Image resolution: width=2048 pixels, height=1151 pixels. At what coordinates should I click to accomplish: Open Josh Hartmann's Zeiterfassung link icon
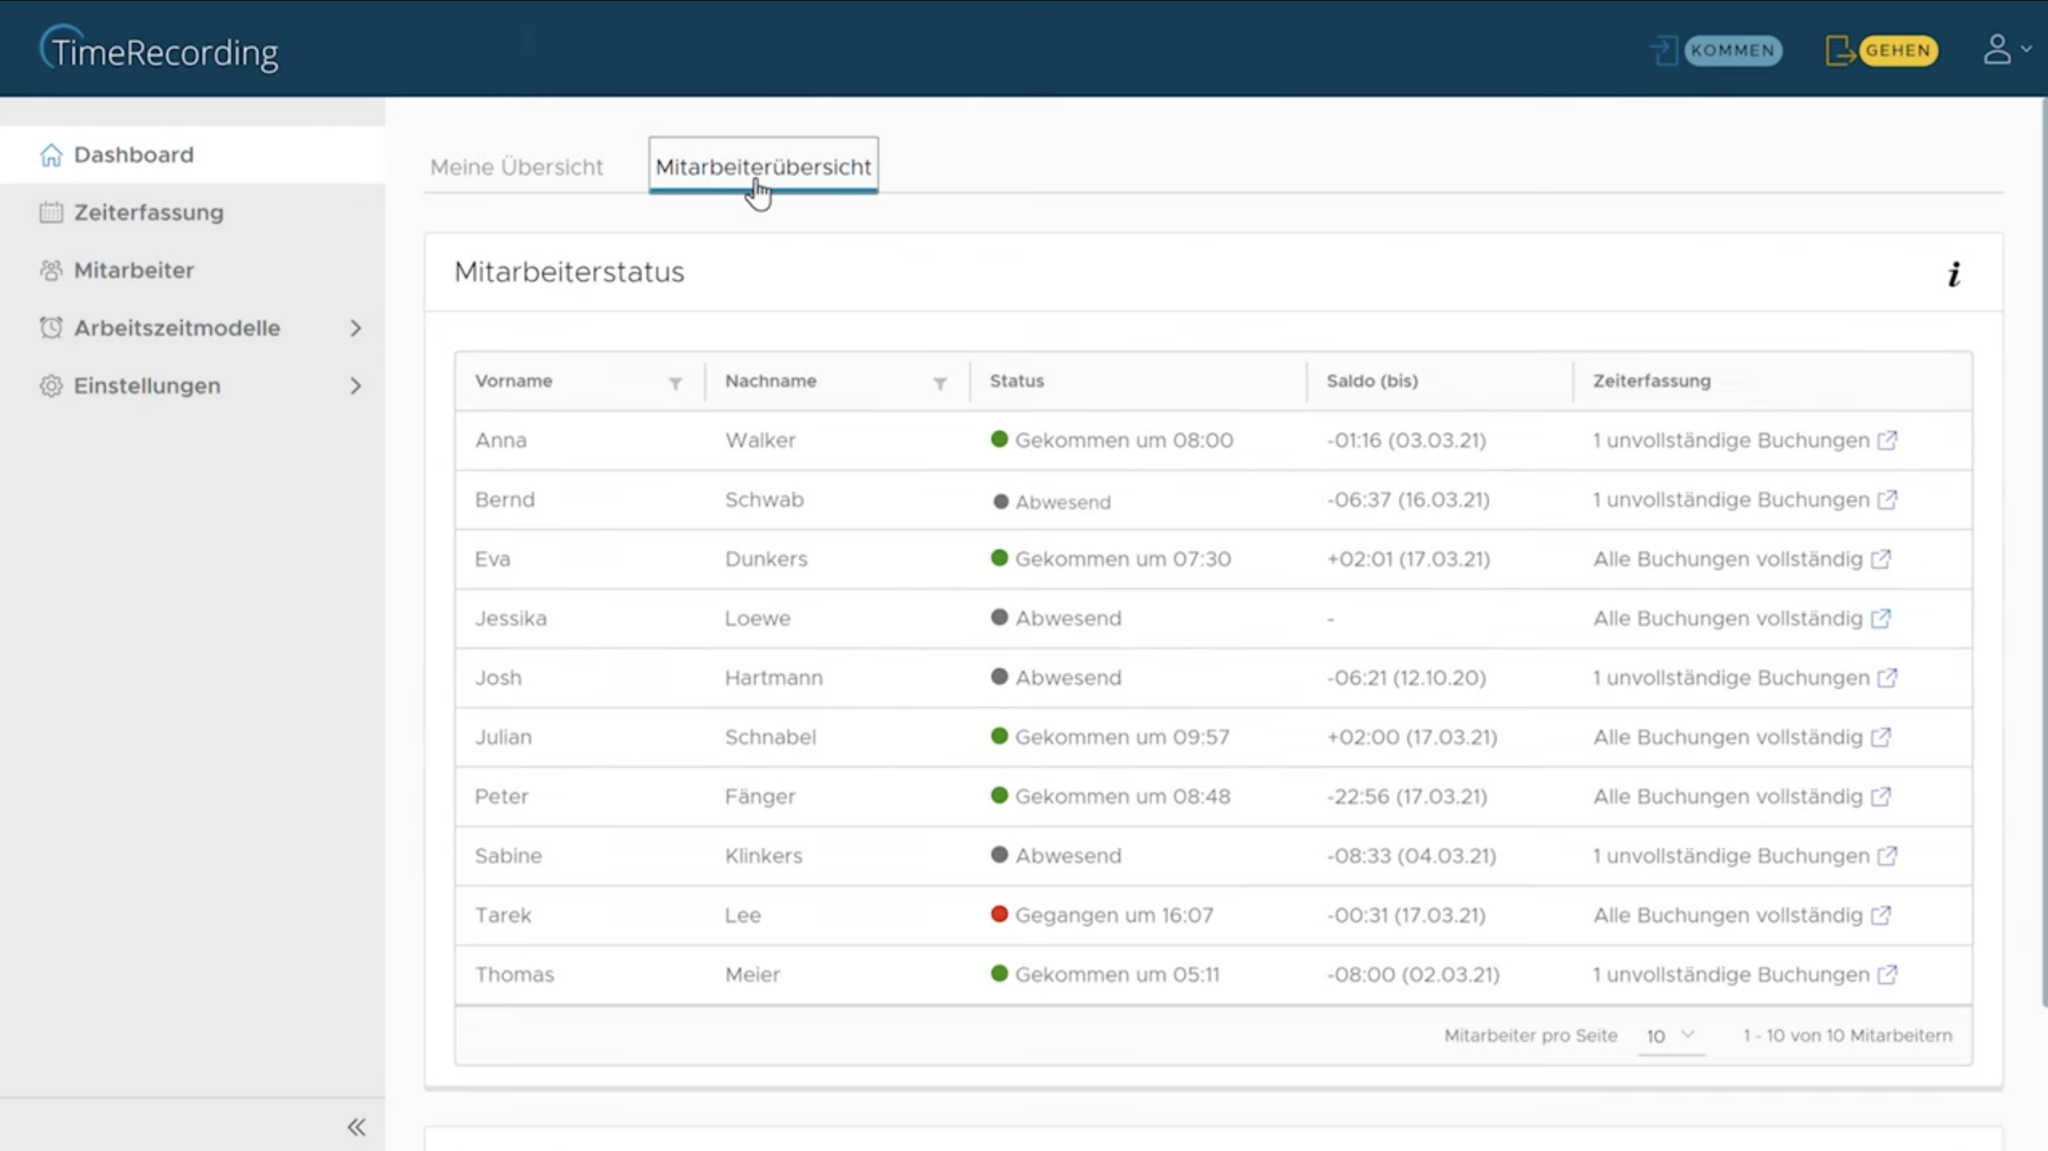click(1887, 677)
